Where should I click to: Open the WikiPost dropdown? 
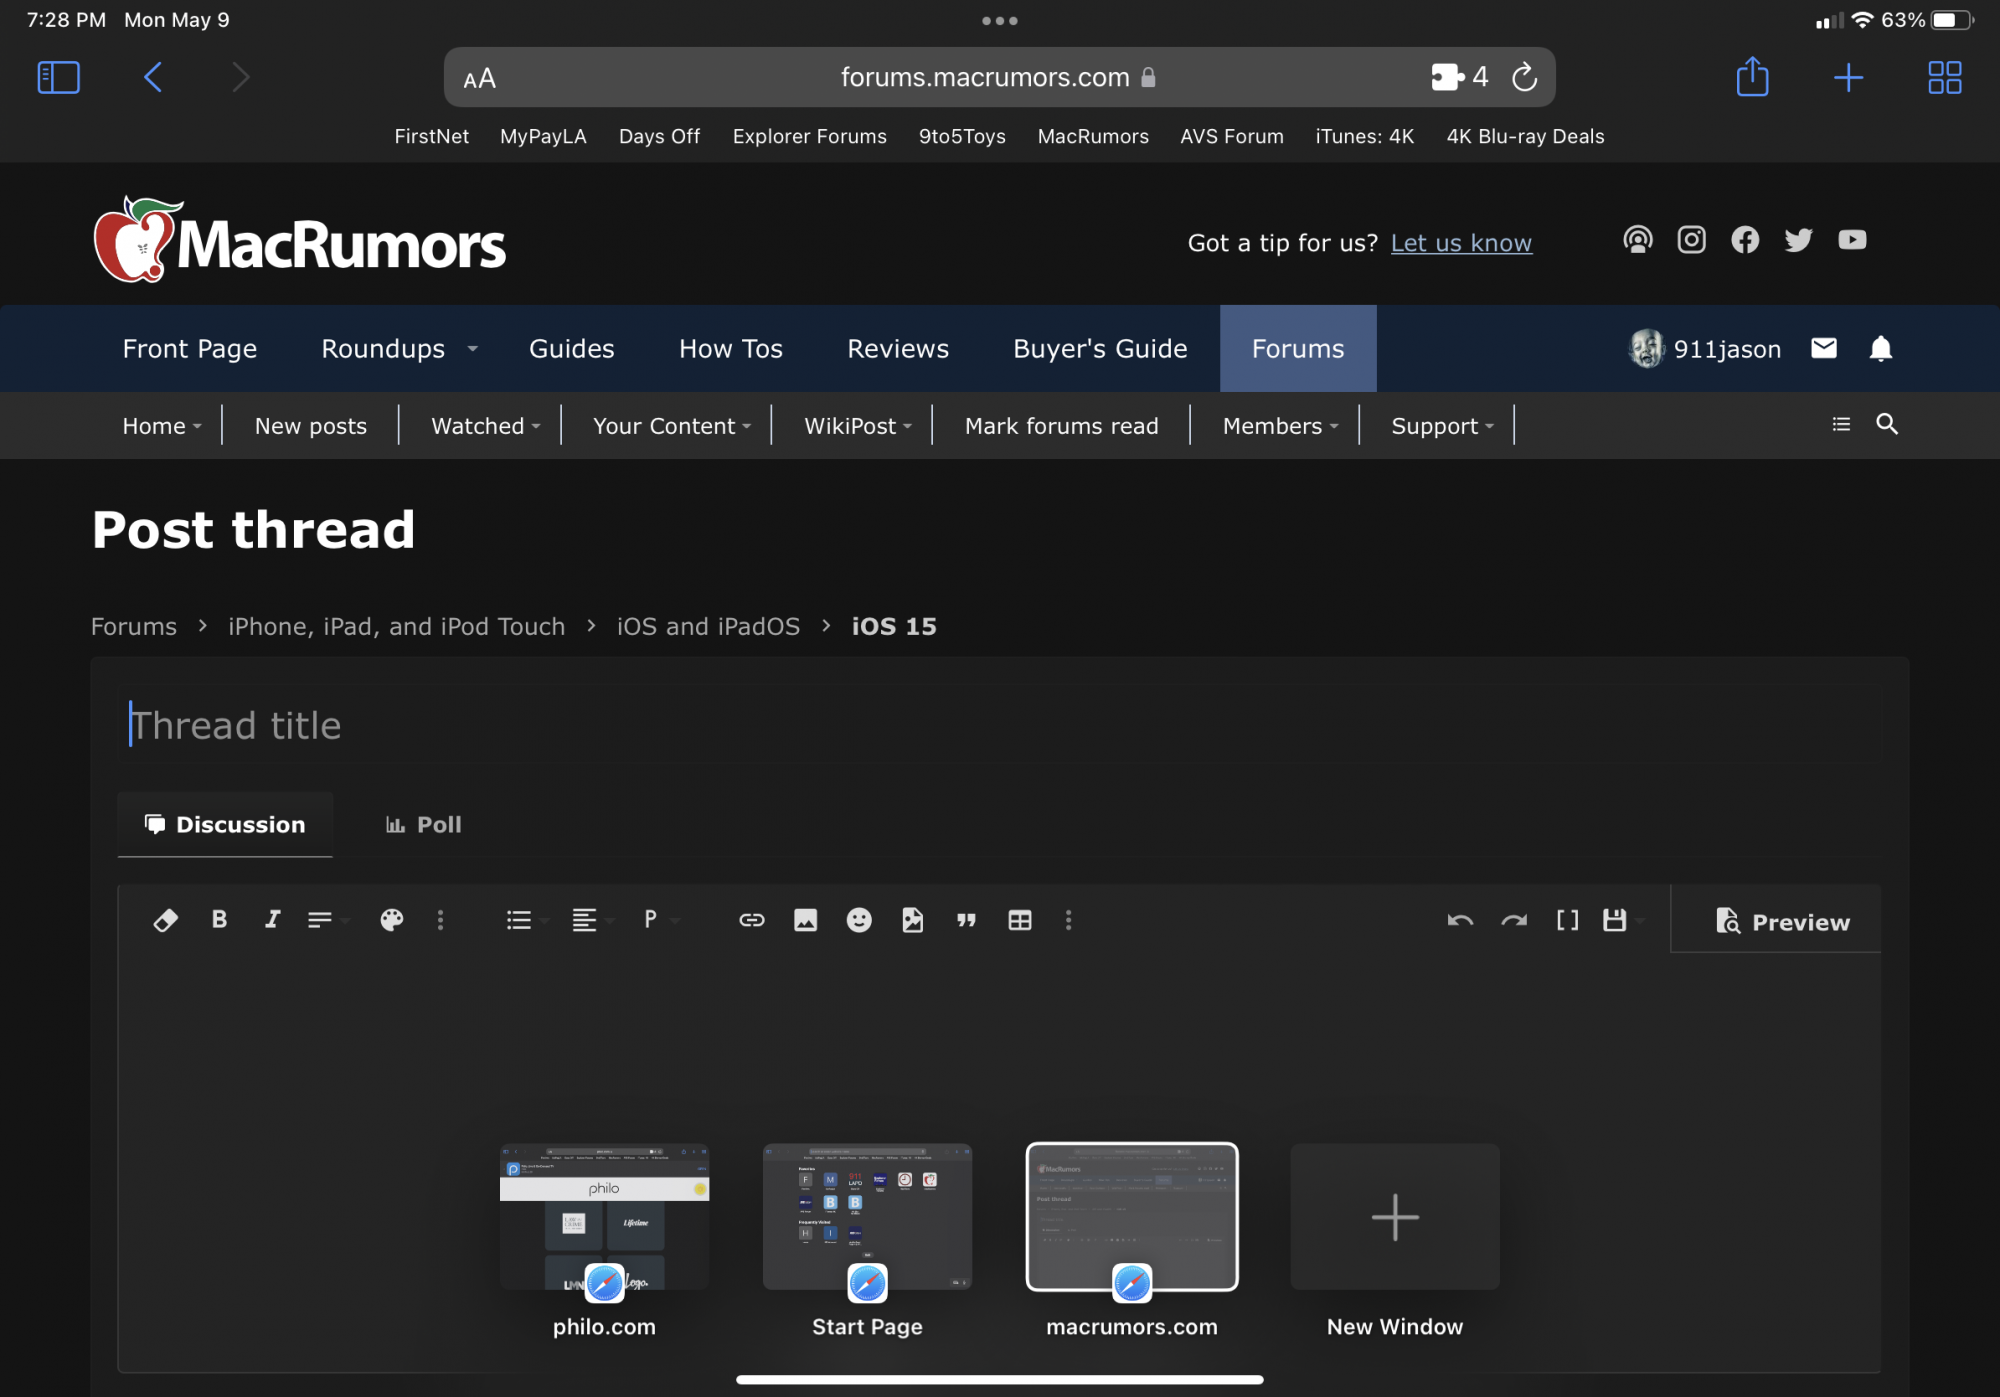[857, 426]
